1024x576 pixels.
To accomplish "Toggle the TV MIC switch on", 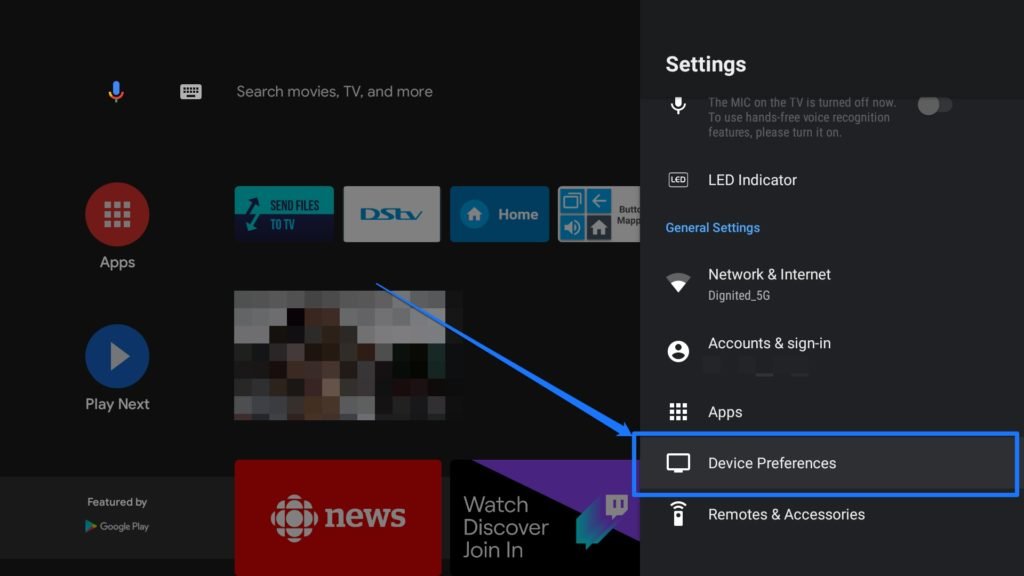I will tap(935, 105).
